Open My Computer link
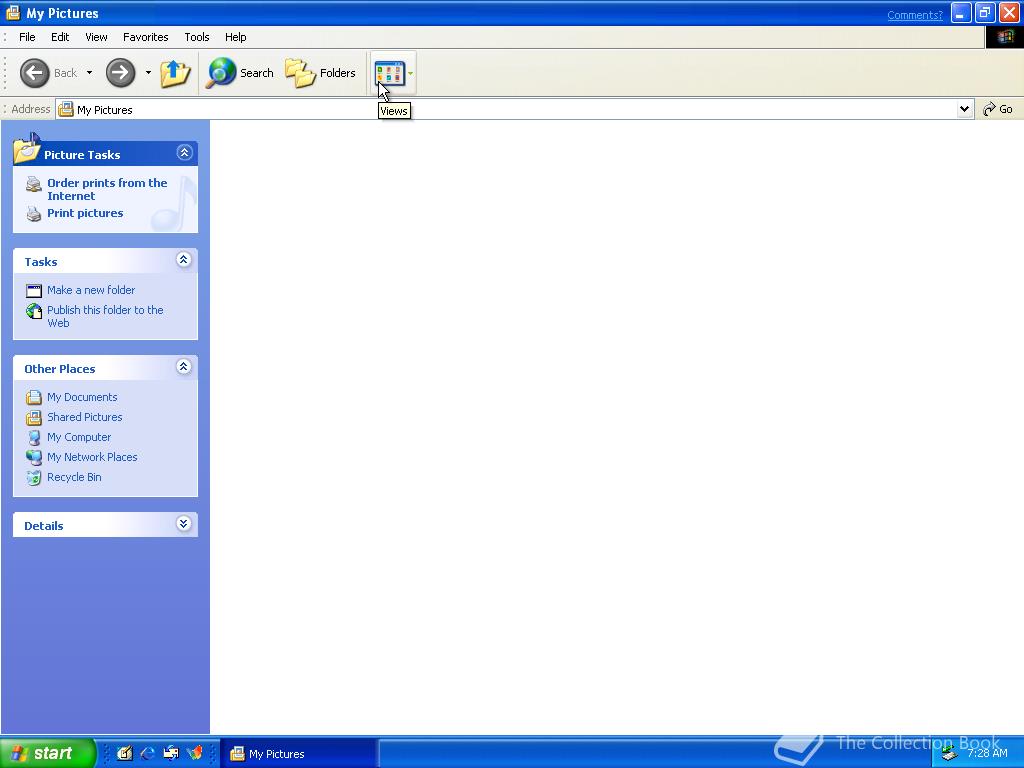The image size is (1024, 768). [79, 437]
